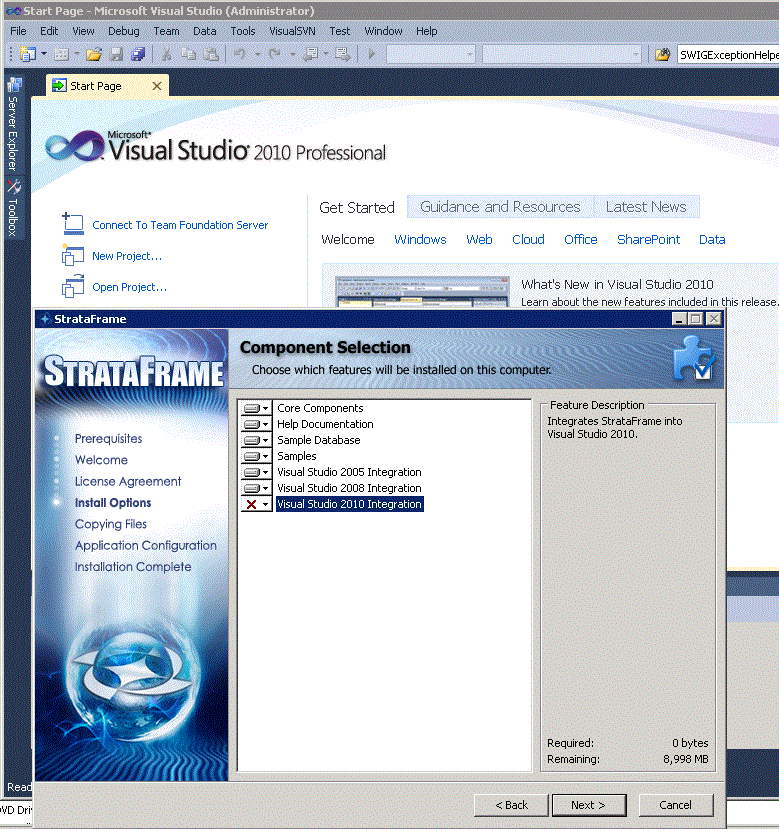Click the Connect To Team Foundation Server icon
This screenshot has height=829, width=779.
[73, 224]
